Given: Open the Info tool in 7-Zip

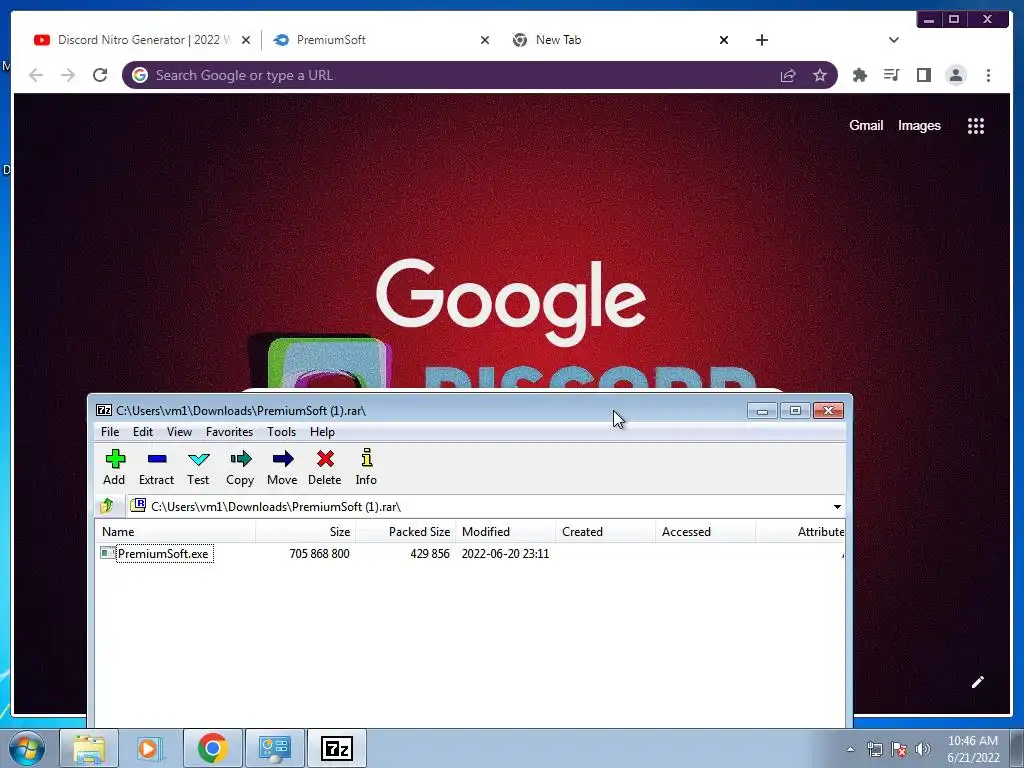Looking at the screenshot, I should coord(366,467).
